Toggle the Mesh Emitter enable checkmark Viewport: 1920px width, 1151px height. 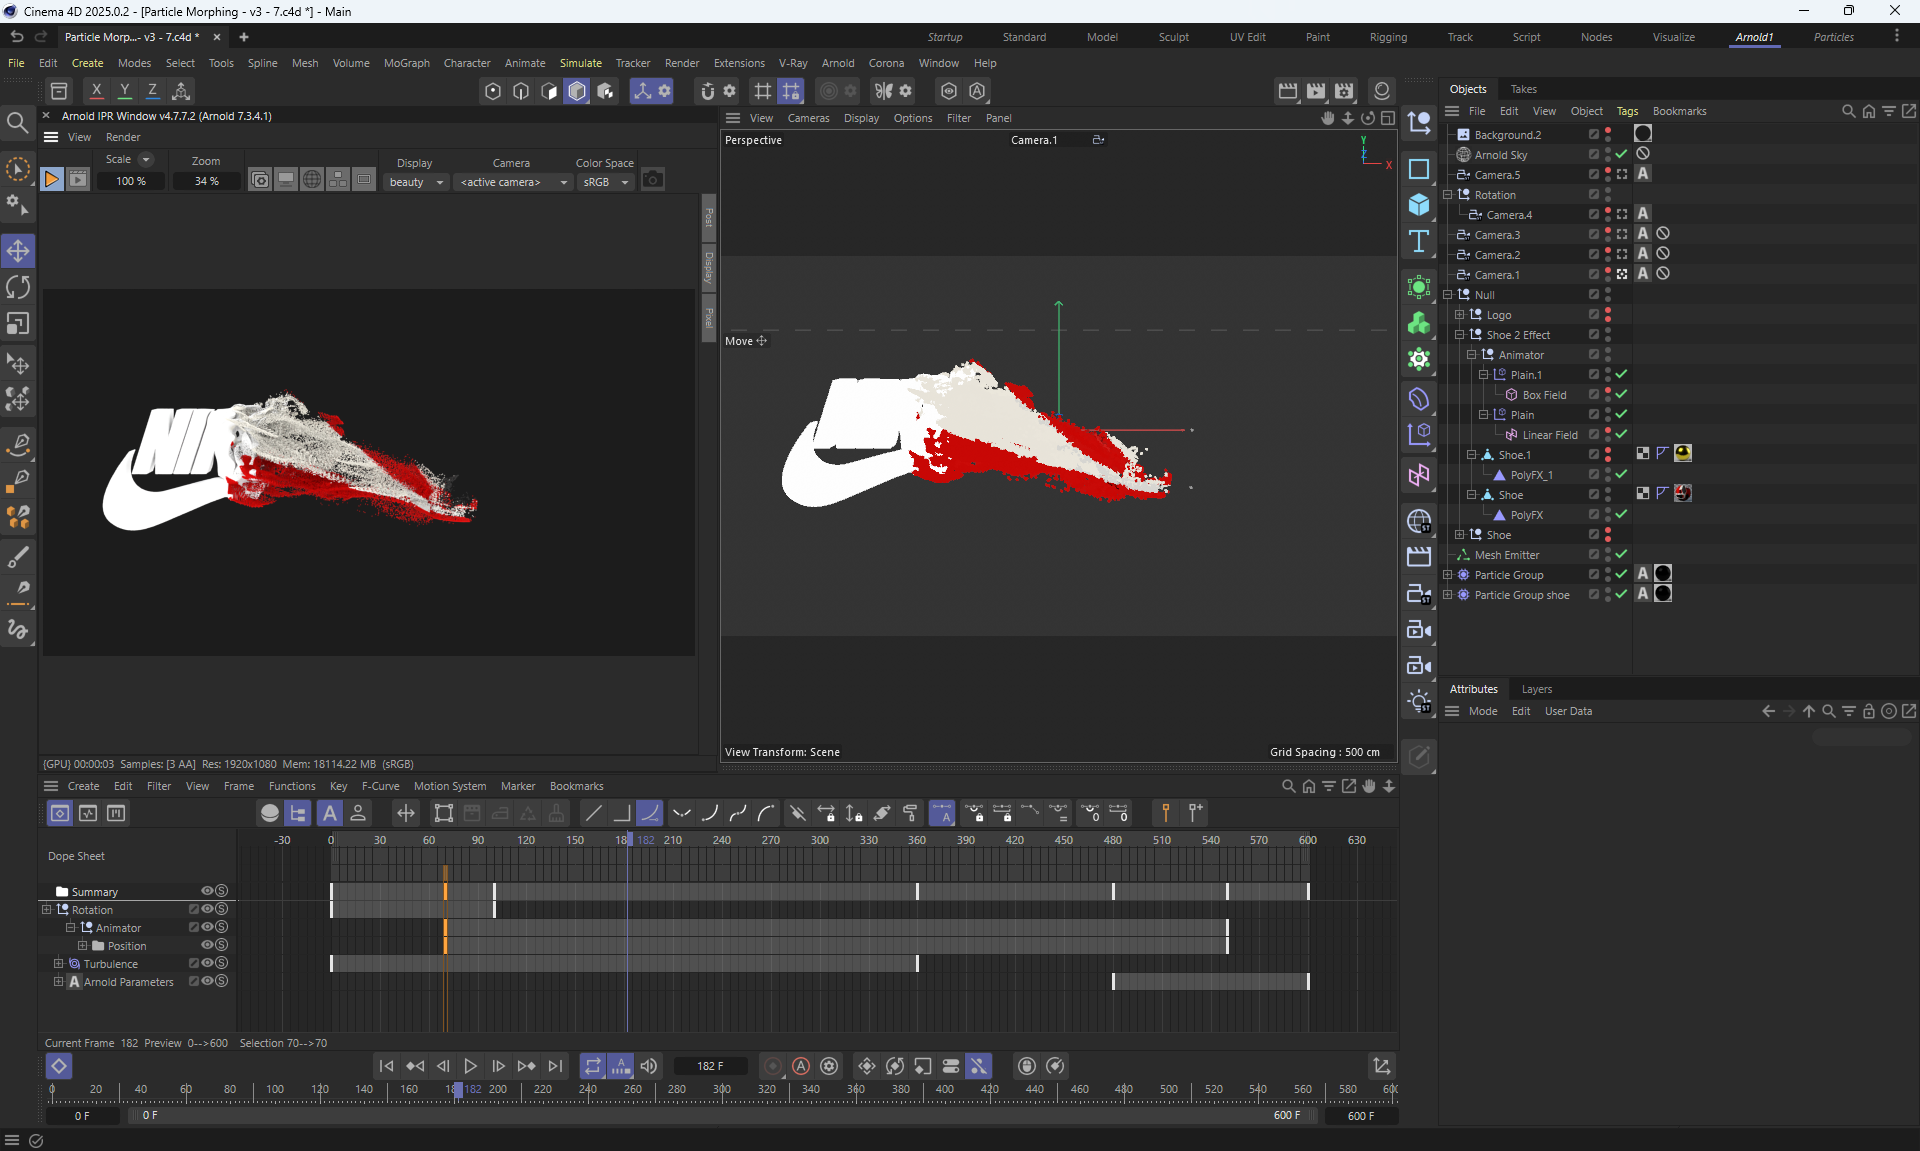1621,555
